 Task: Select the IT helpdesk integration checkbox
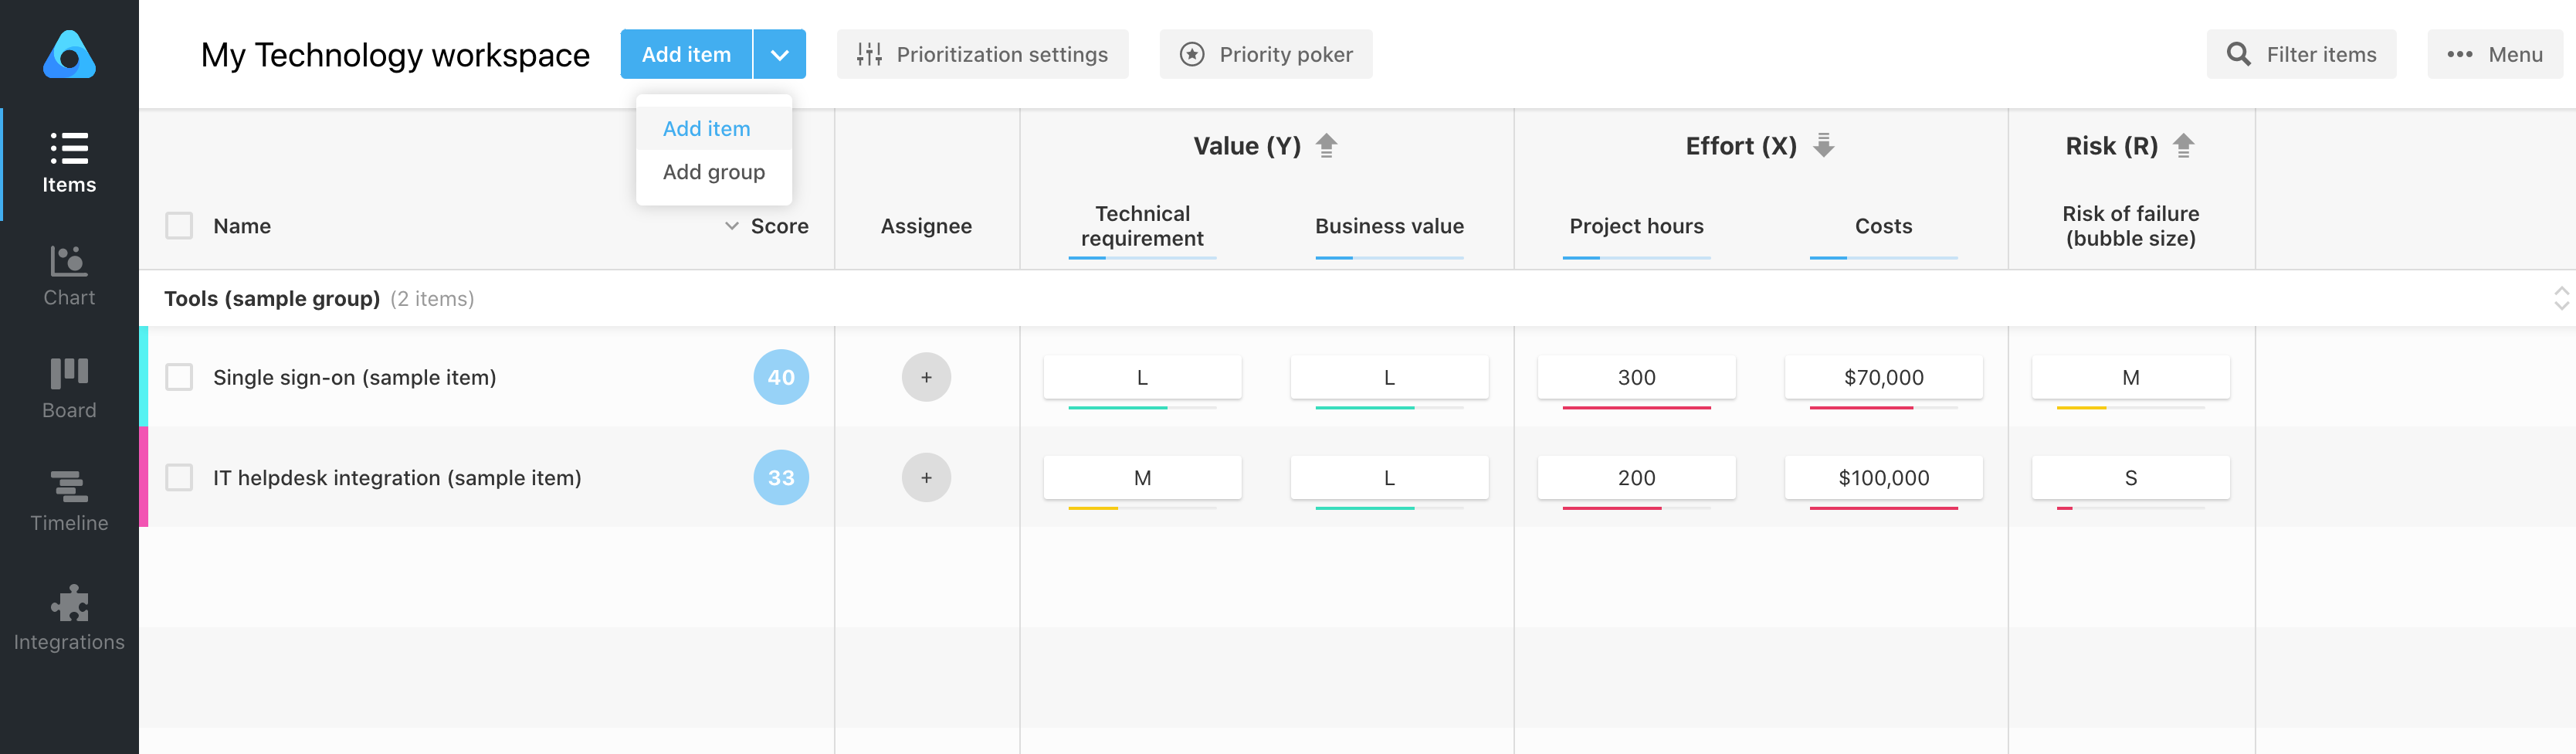coord(180,477)
